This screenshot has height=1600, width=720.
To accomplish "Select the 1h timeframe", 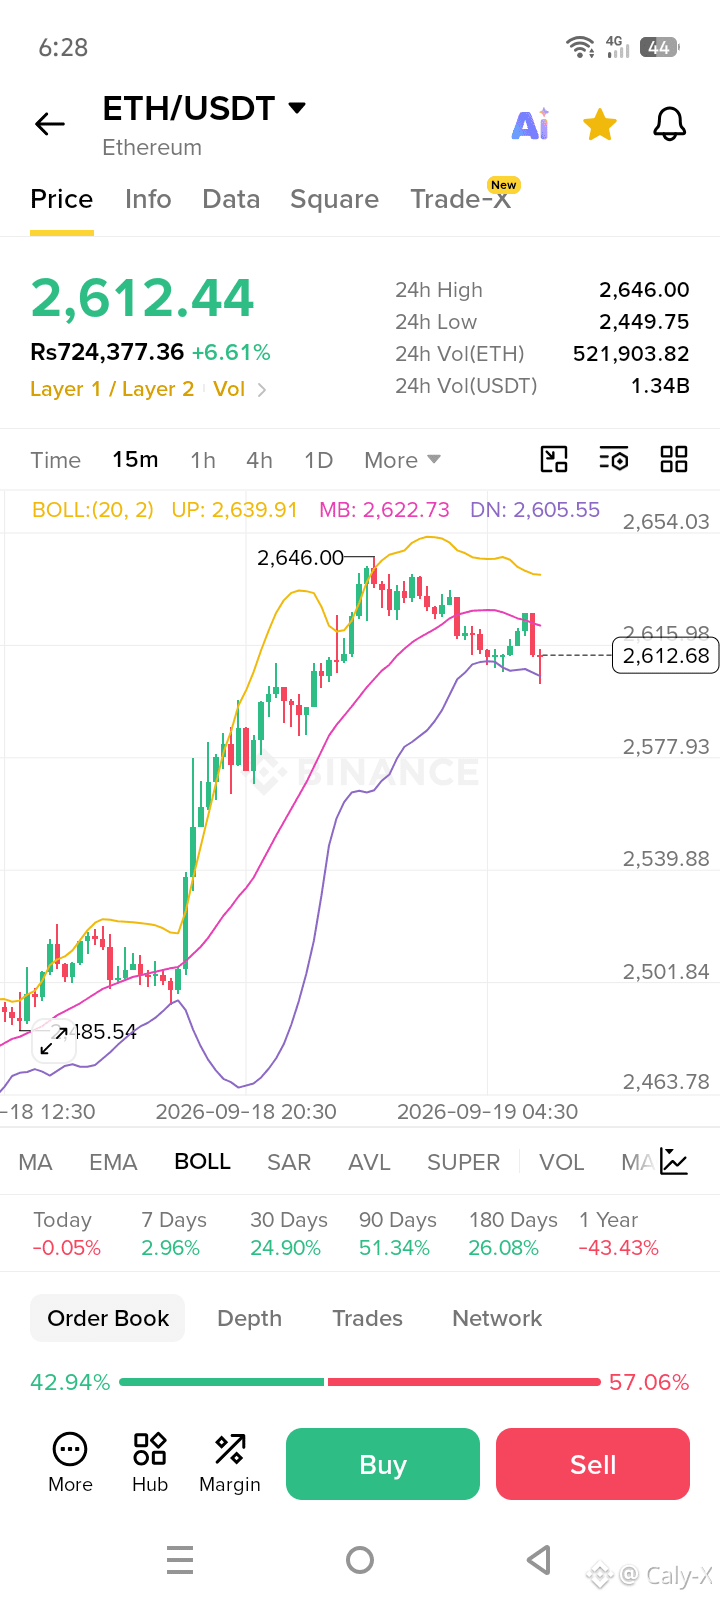I will tap(203, 460).
